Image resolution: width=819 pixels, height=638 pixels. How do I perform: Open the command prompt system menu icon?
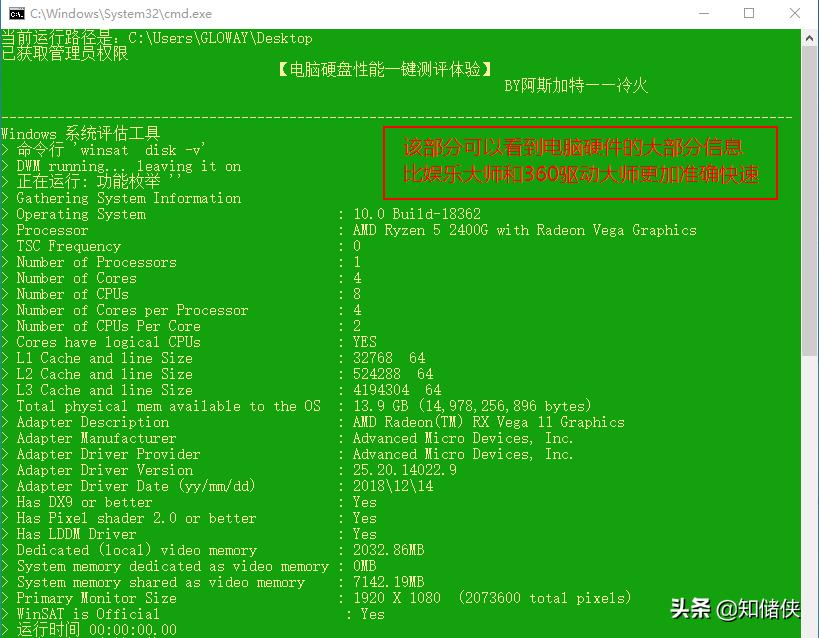(x=14, y=13)
